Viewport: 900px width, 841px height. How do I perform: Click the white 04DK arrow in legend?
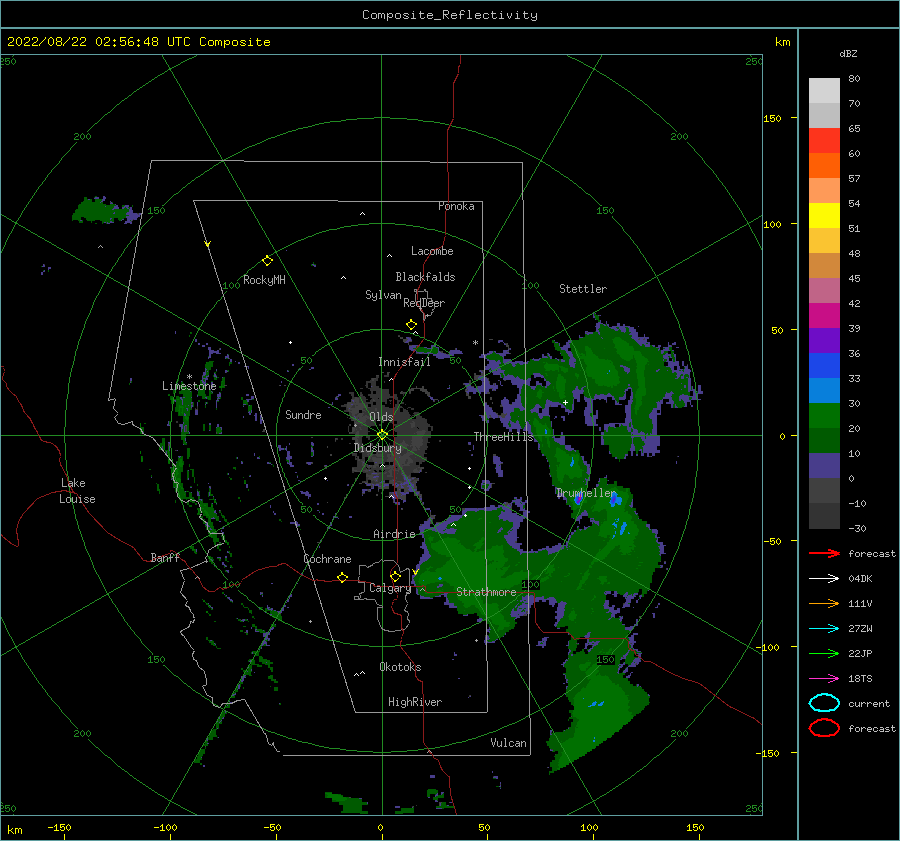(824, 578)
